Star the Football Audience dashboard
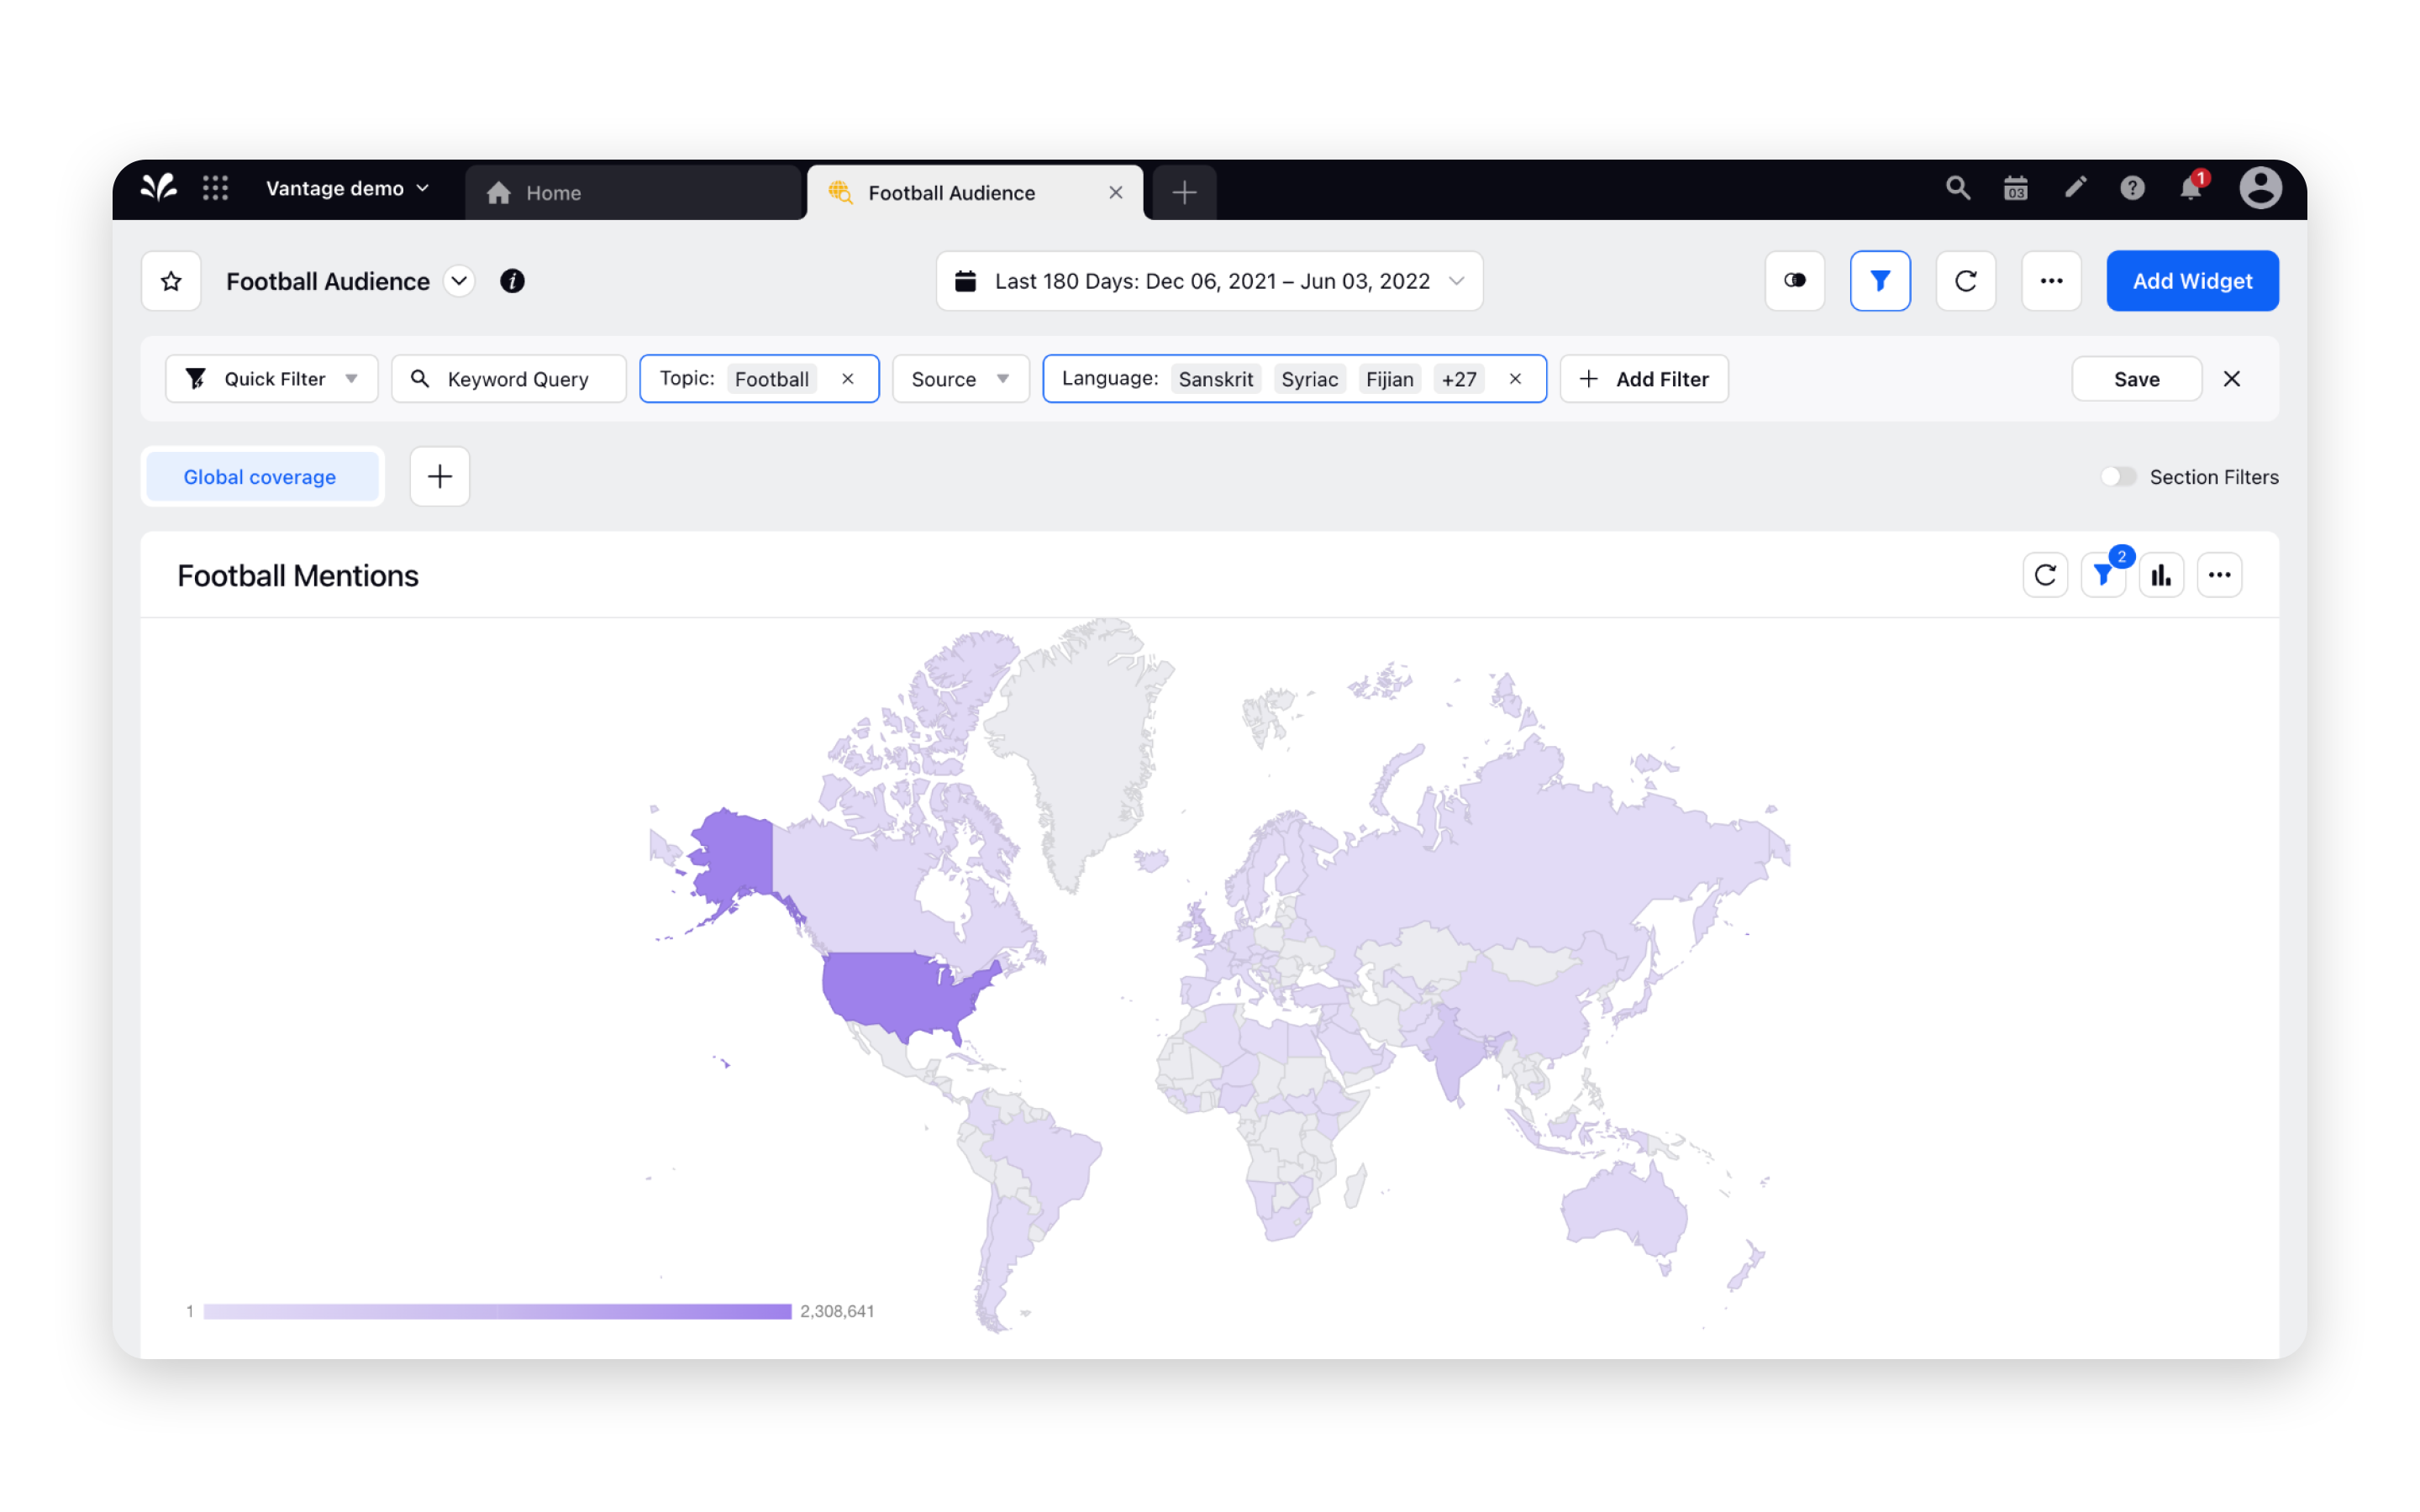The image size is (2420, 1512). (x=170, y=281)
